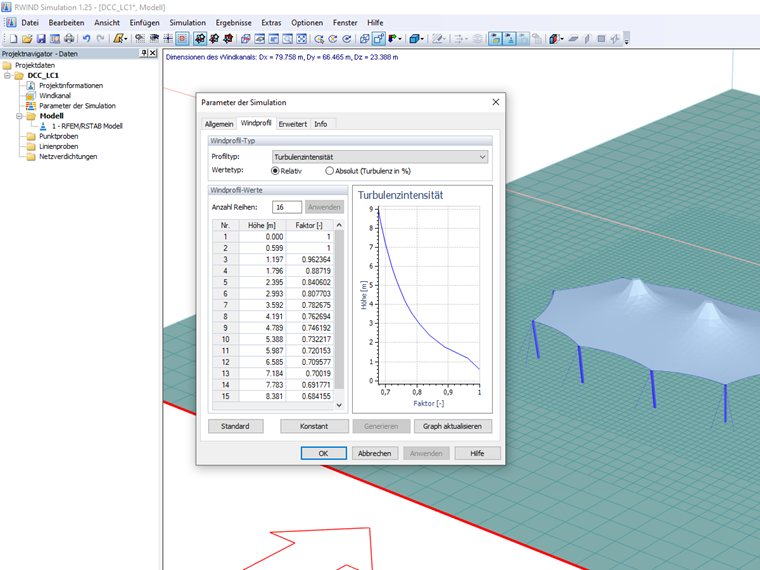Switch to the Allgemein tab
Screen dimensions: 760x570
pyautogui.click(x=219, y=124)
